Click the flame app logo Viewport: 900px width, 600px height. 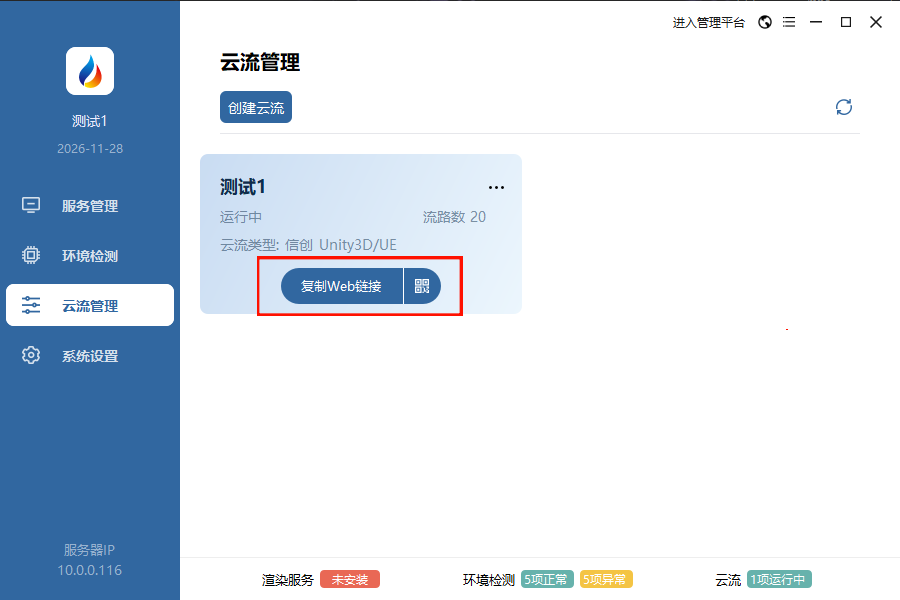tap(90, 71)
